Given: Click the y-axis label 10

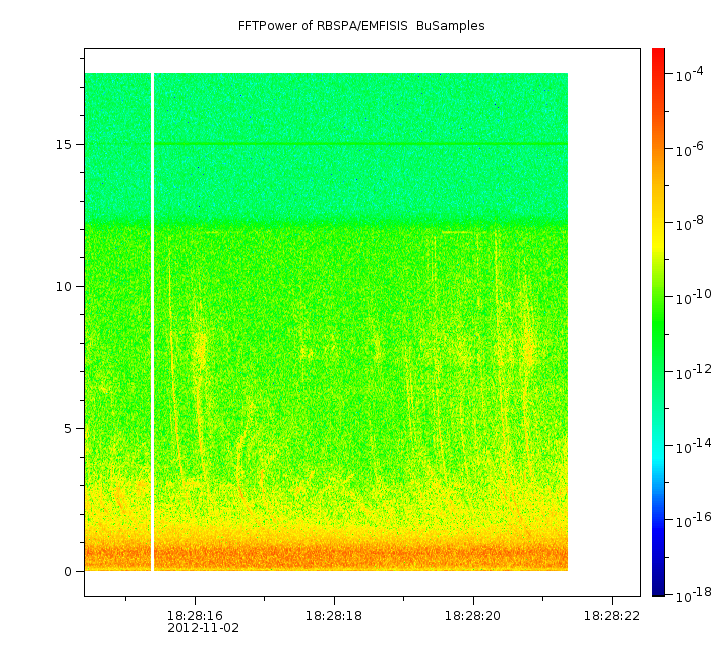Looking at the screenshot, I should point(64,287).
